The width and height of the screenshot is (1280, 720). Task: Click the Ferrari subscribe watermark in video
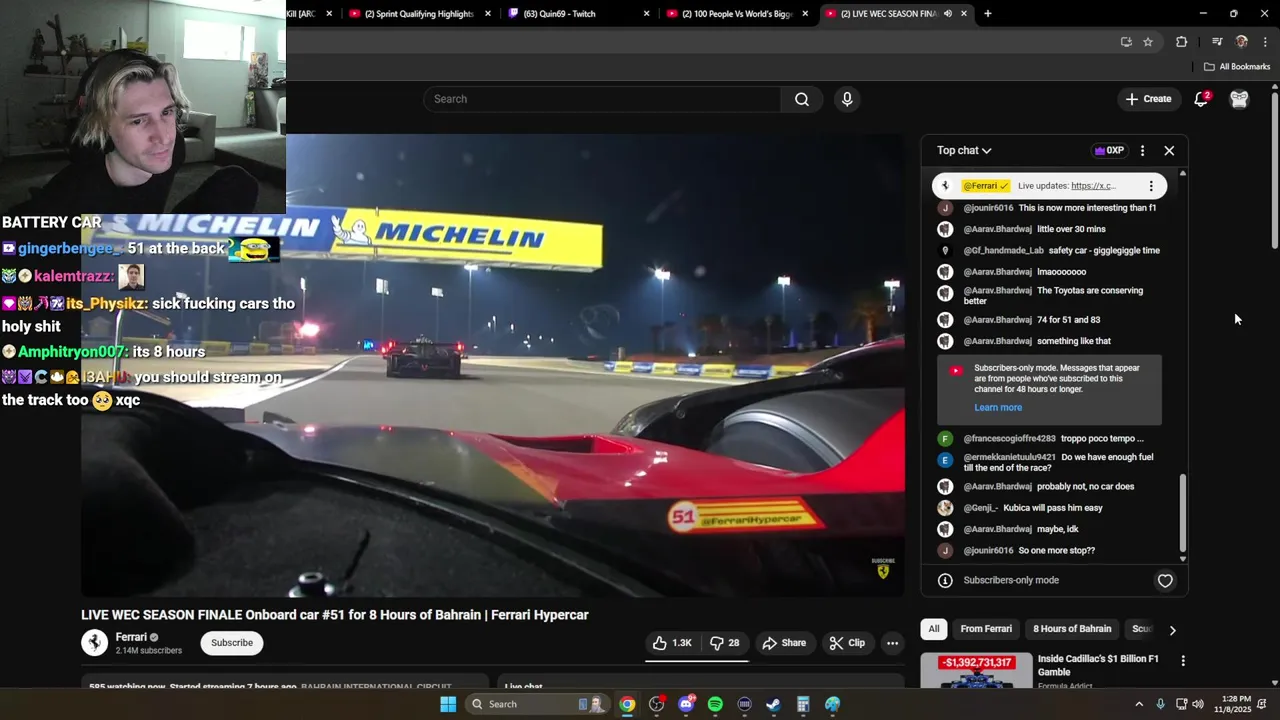(883, 568)
